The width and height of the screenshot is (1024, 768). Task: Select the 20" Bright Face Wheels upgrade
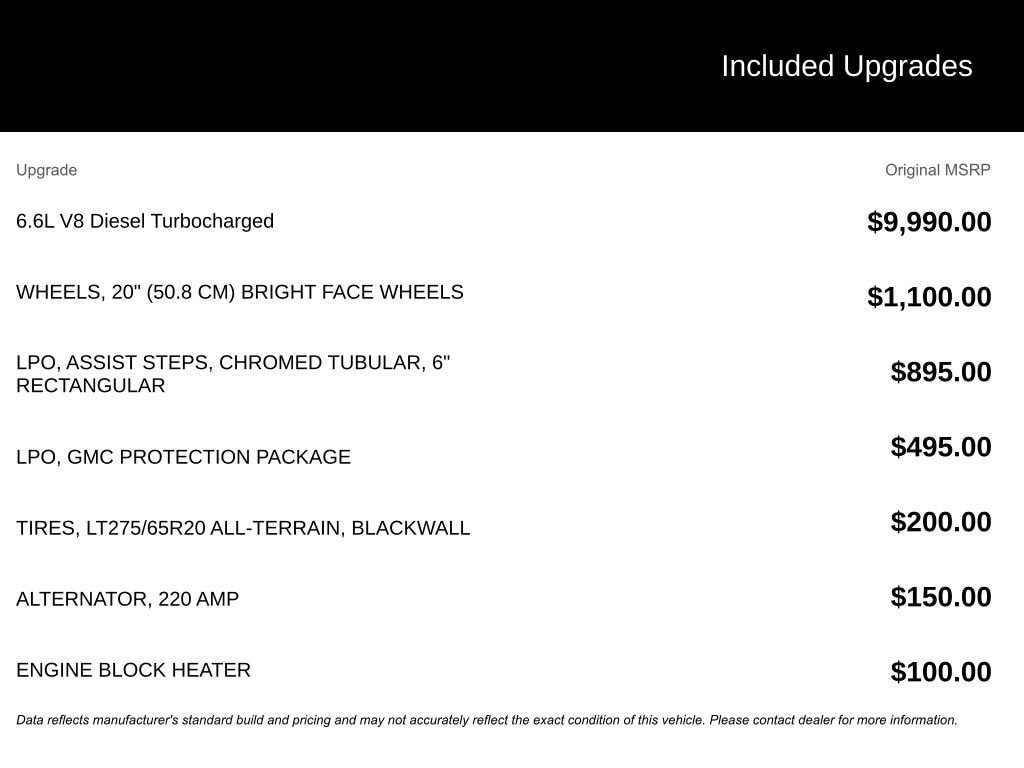(240, 292)
